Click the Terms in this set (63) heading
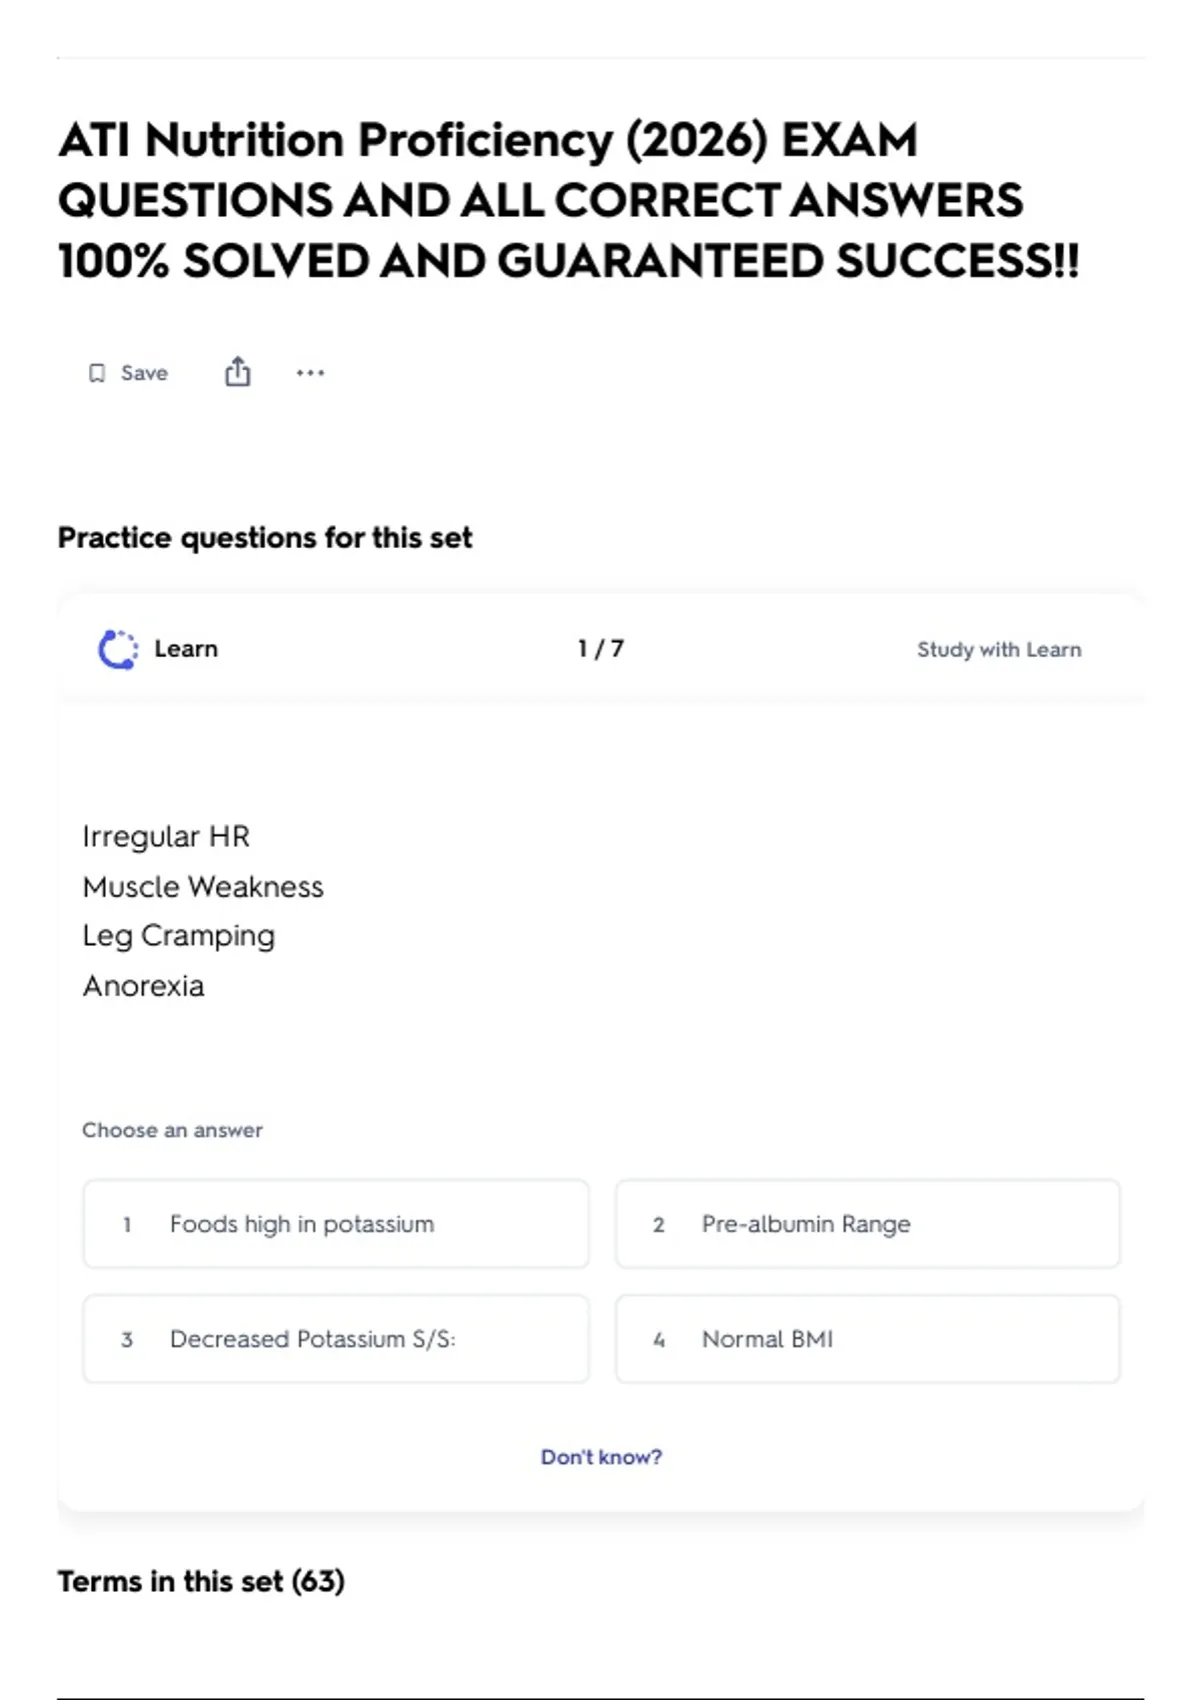The image size is (1200, 1700). pos(201,1581)
